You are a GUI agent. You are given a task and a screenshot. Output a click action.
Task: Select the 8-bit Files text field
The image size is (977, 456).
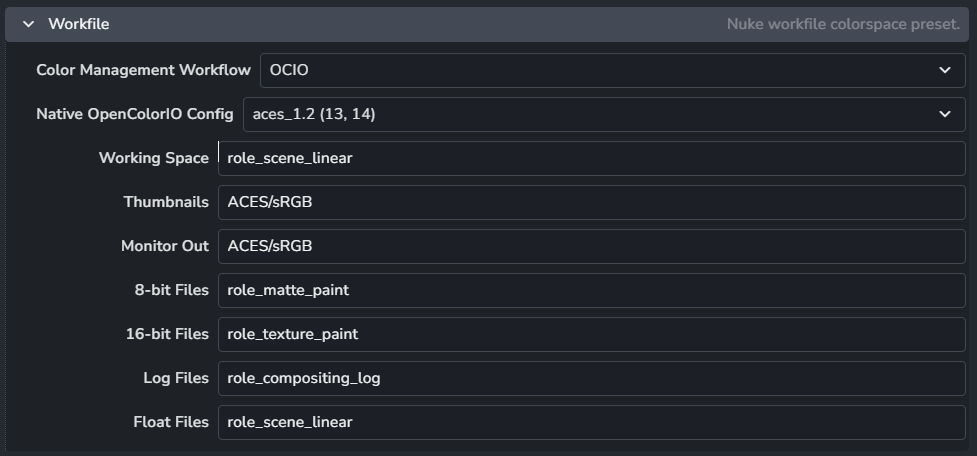[591, 290]
